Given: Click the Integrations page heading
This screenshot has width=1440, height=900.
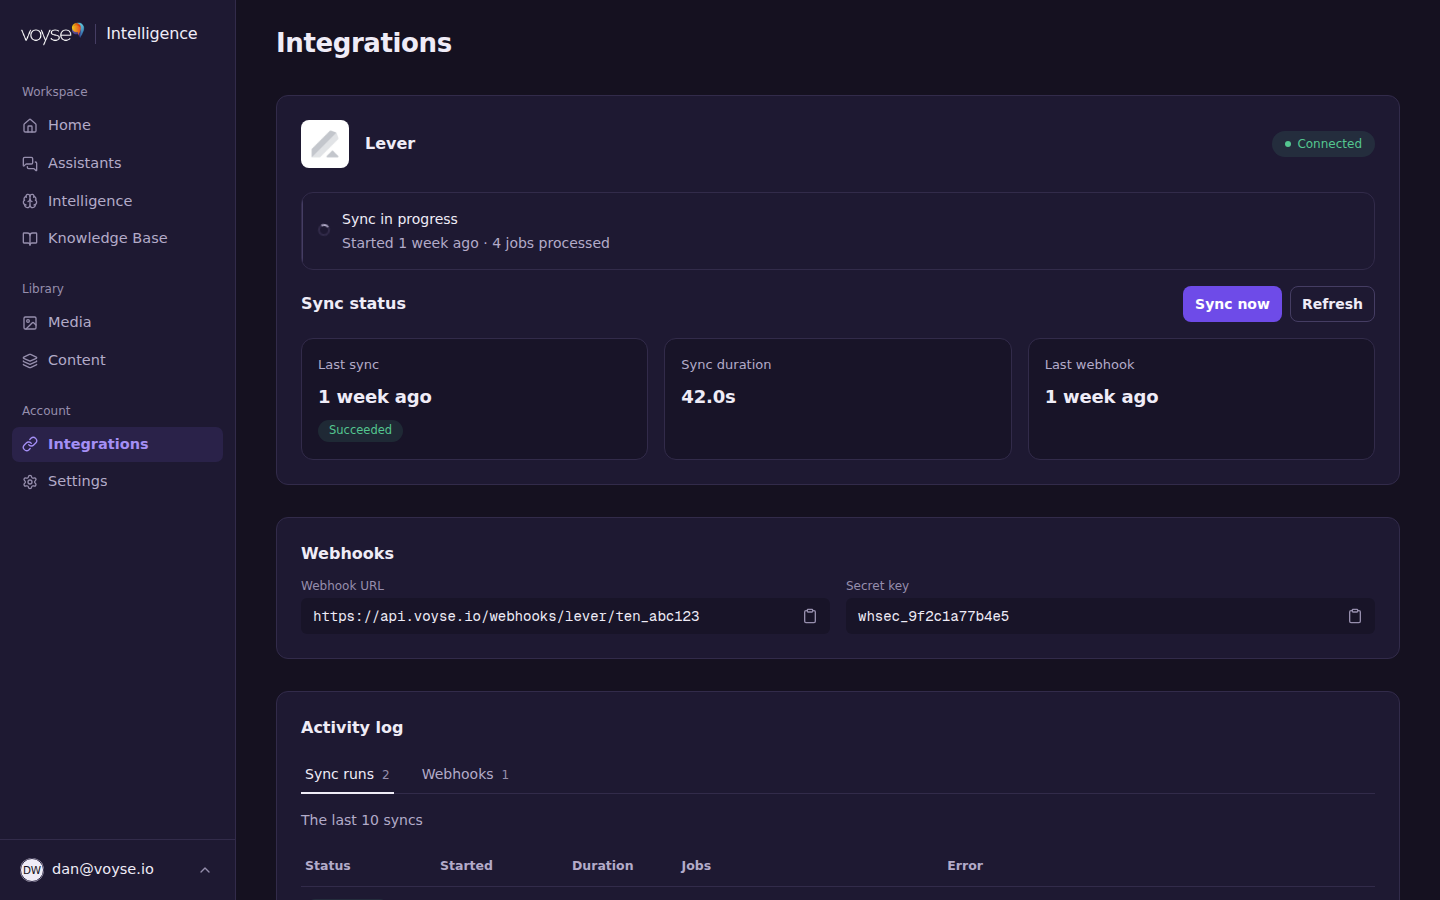Looking at the screenshot, I should pos(364,43).
